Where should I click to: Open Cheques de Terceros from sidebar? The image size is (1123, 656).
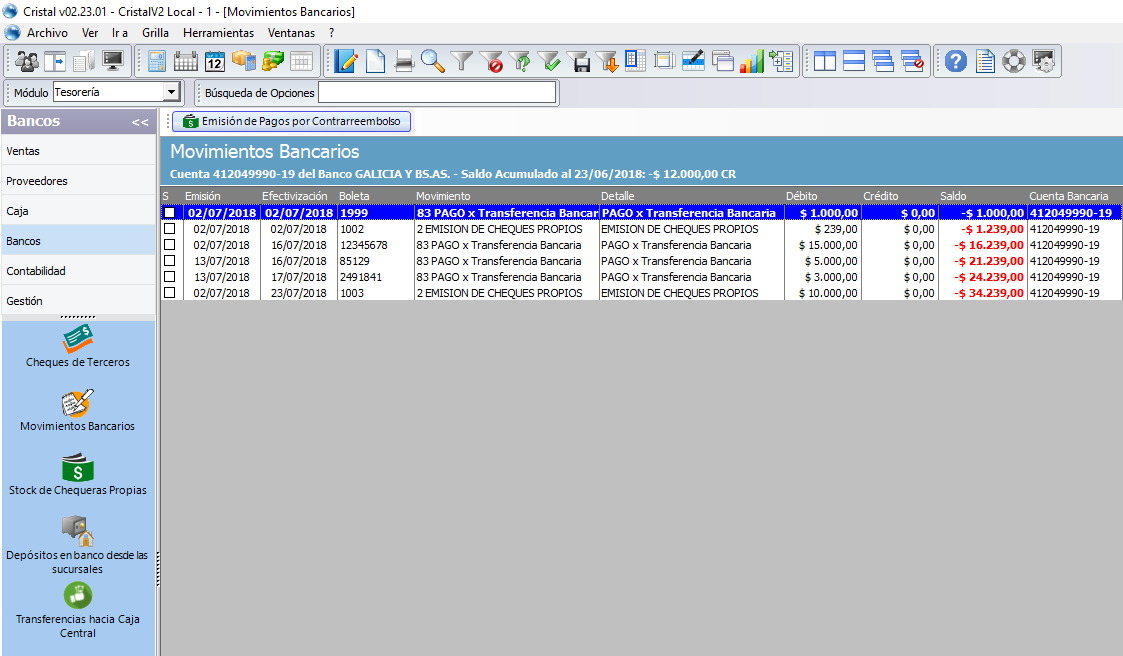pyautogui.click(x=78, y=346)
